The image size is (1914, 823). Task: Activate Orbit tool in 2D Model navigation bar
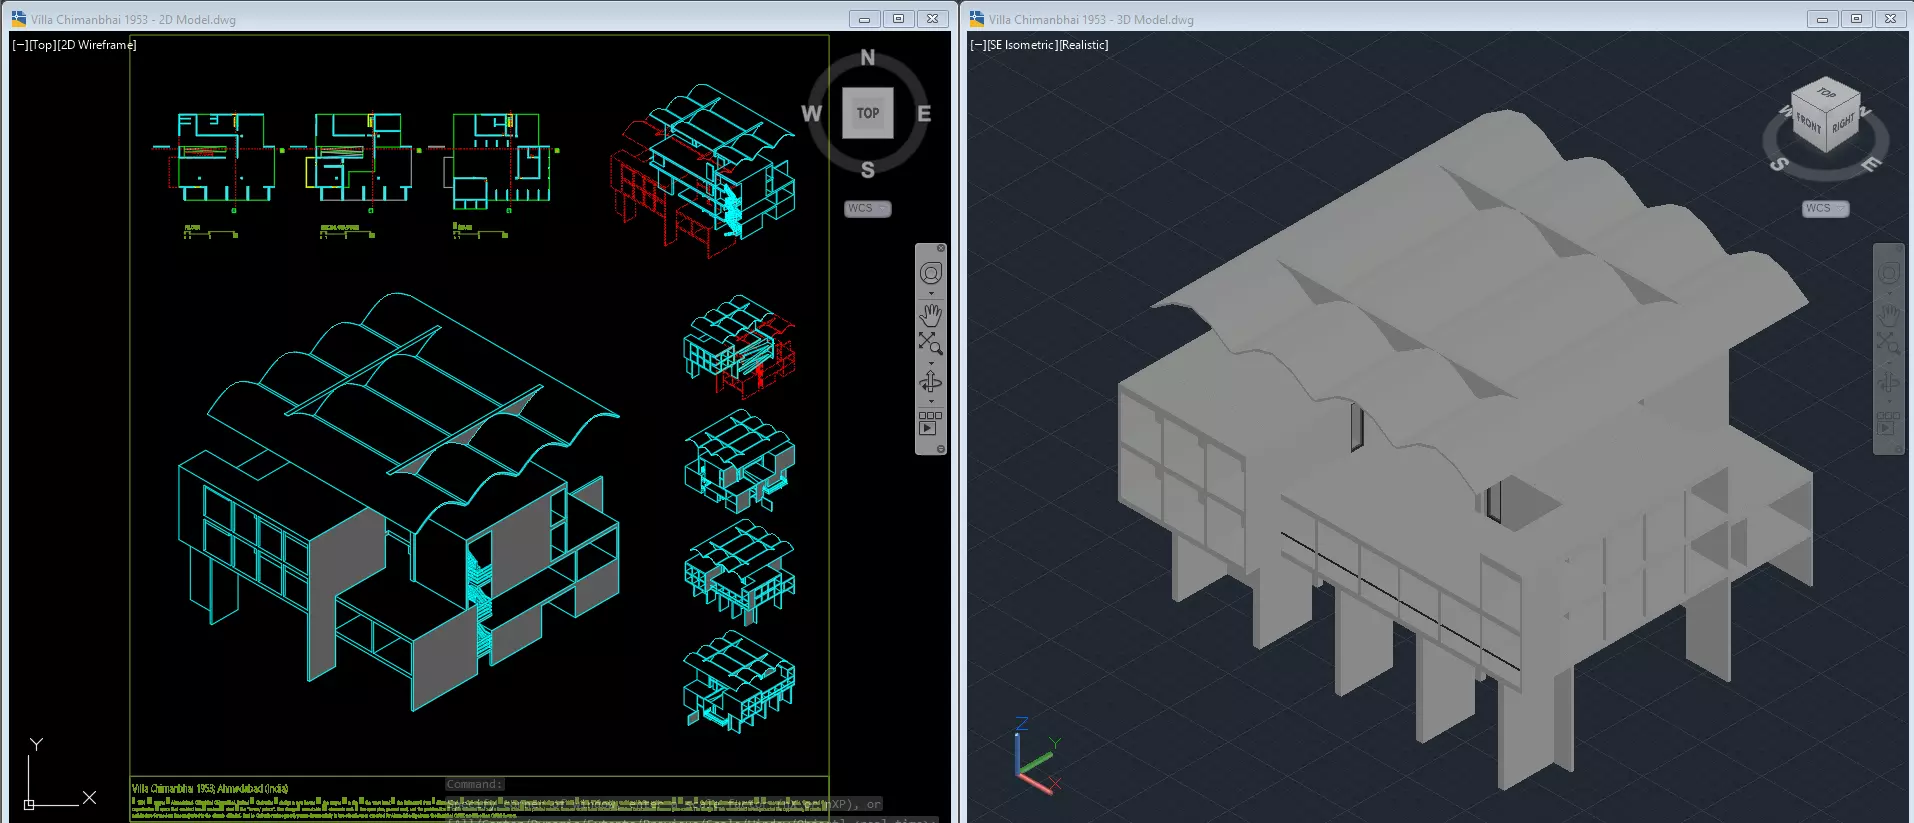[x=930, y=383]
